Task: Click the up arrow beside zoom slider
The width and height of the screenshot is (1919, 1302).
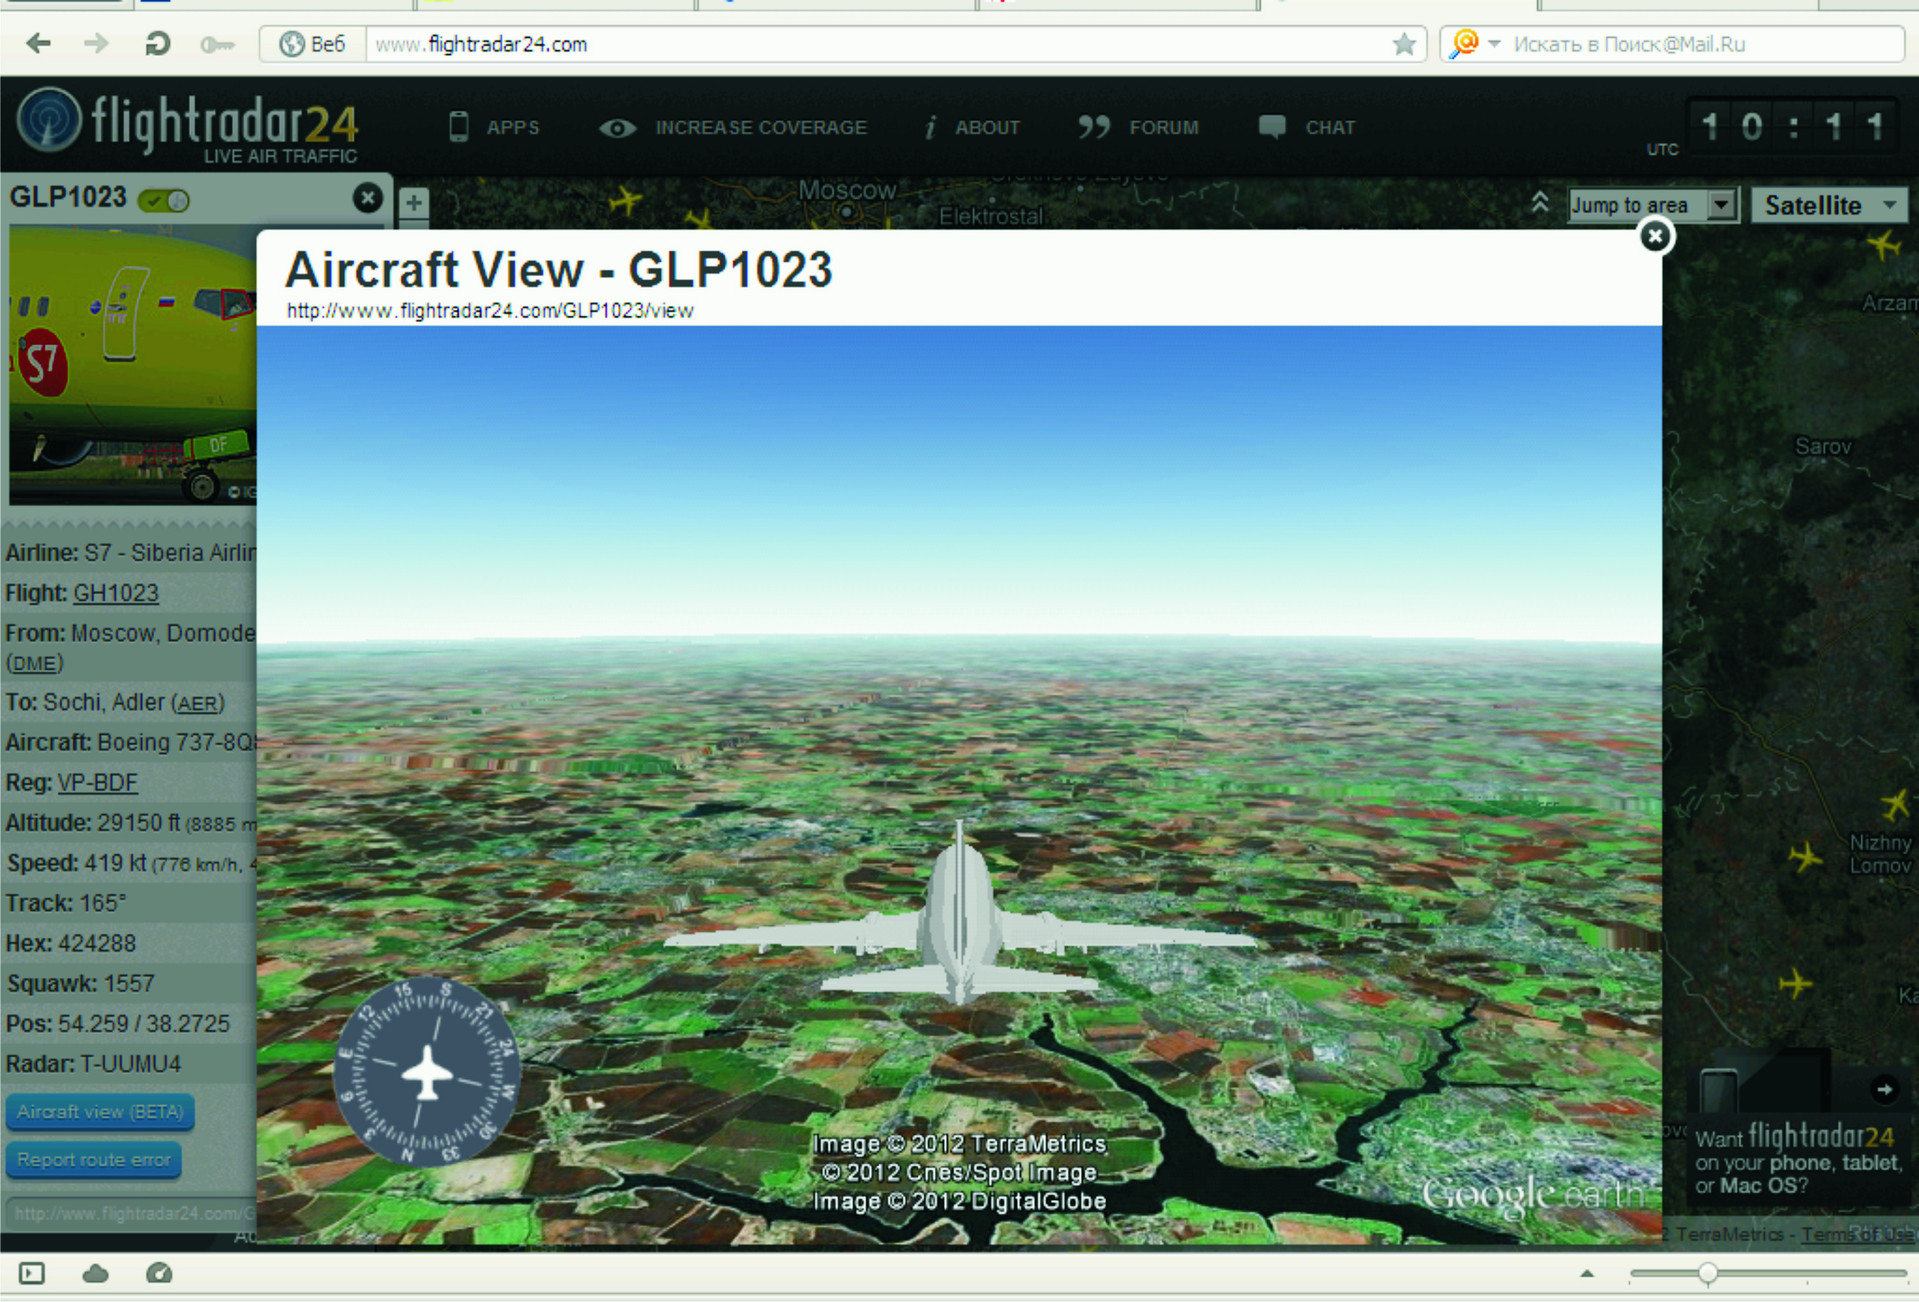Action: (x=1587, y=1274)
